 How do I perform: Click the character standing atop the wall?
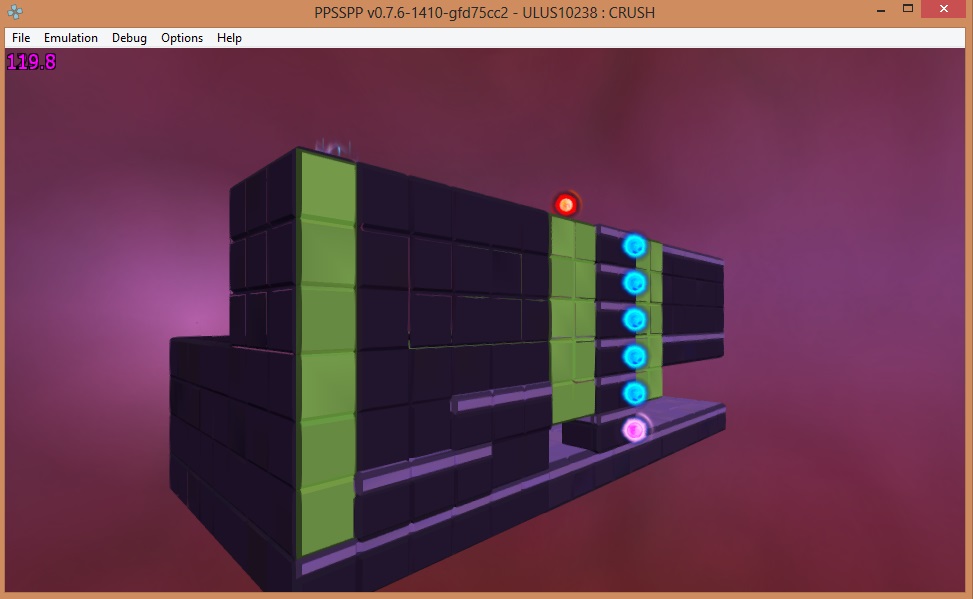[335, 149]
